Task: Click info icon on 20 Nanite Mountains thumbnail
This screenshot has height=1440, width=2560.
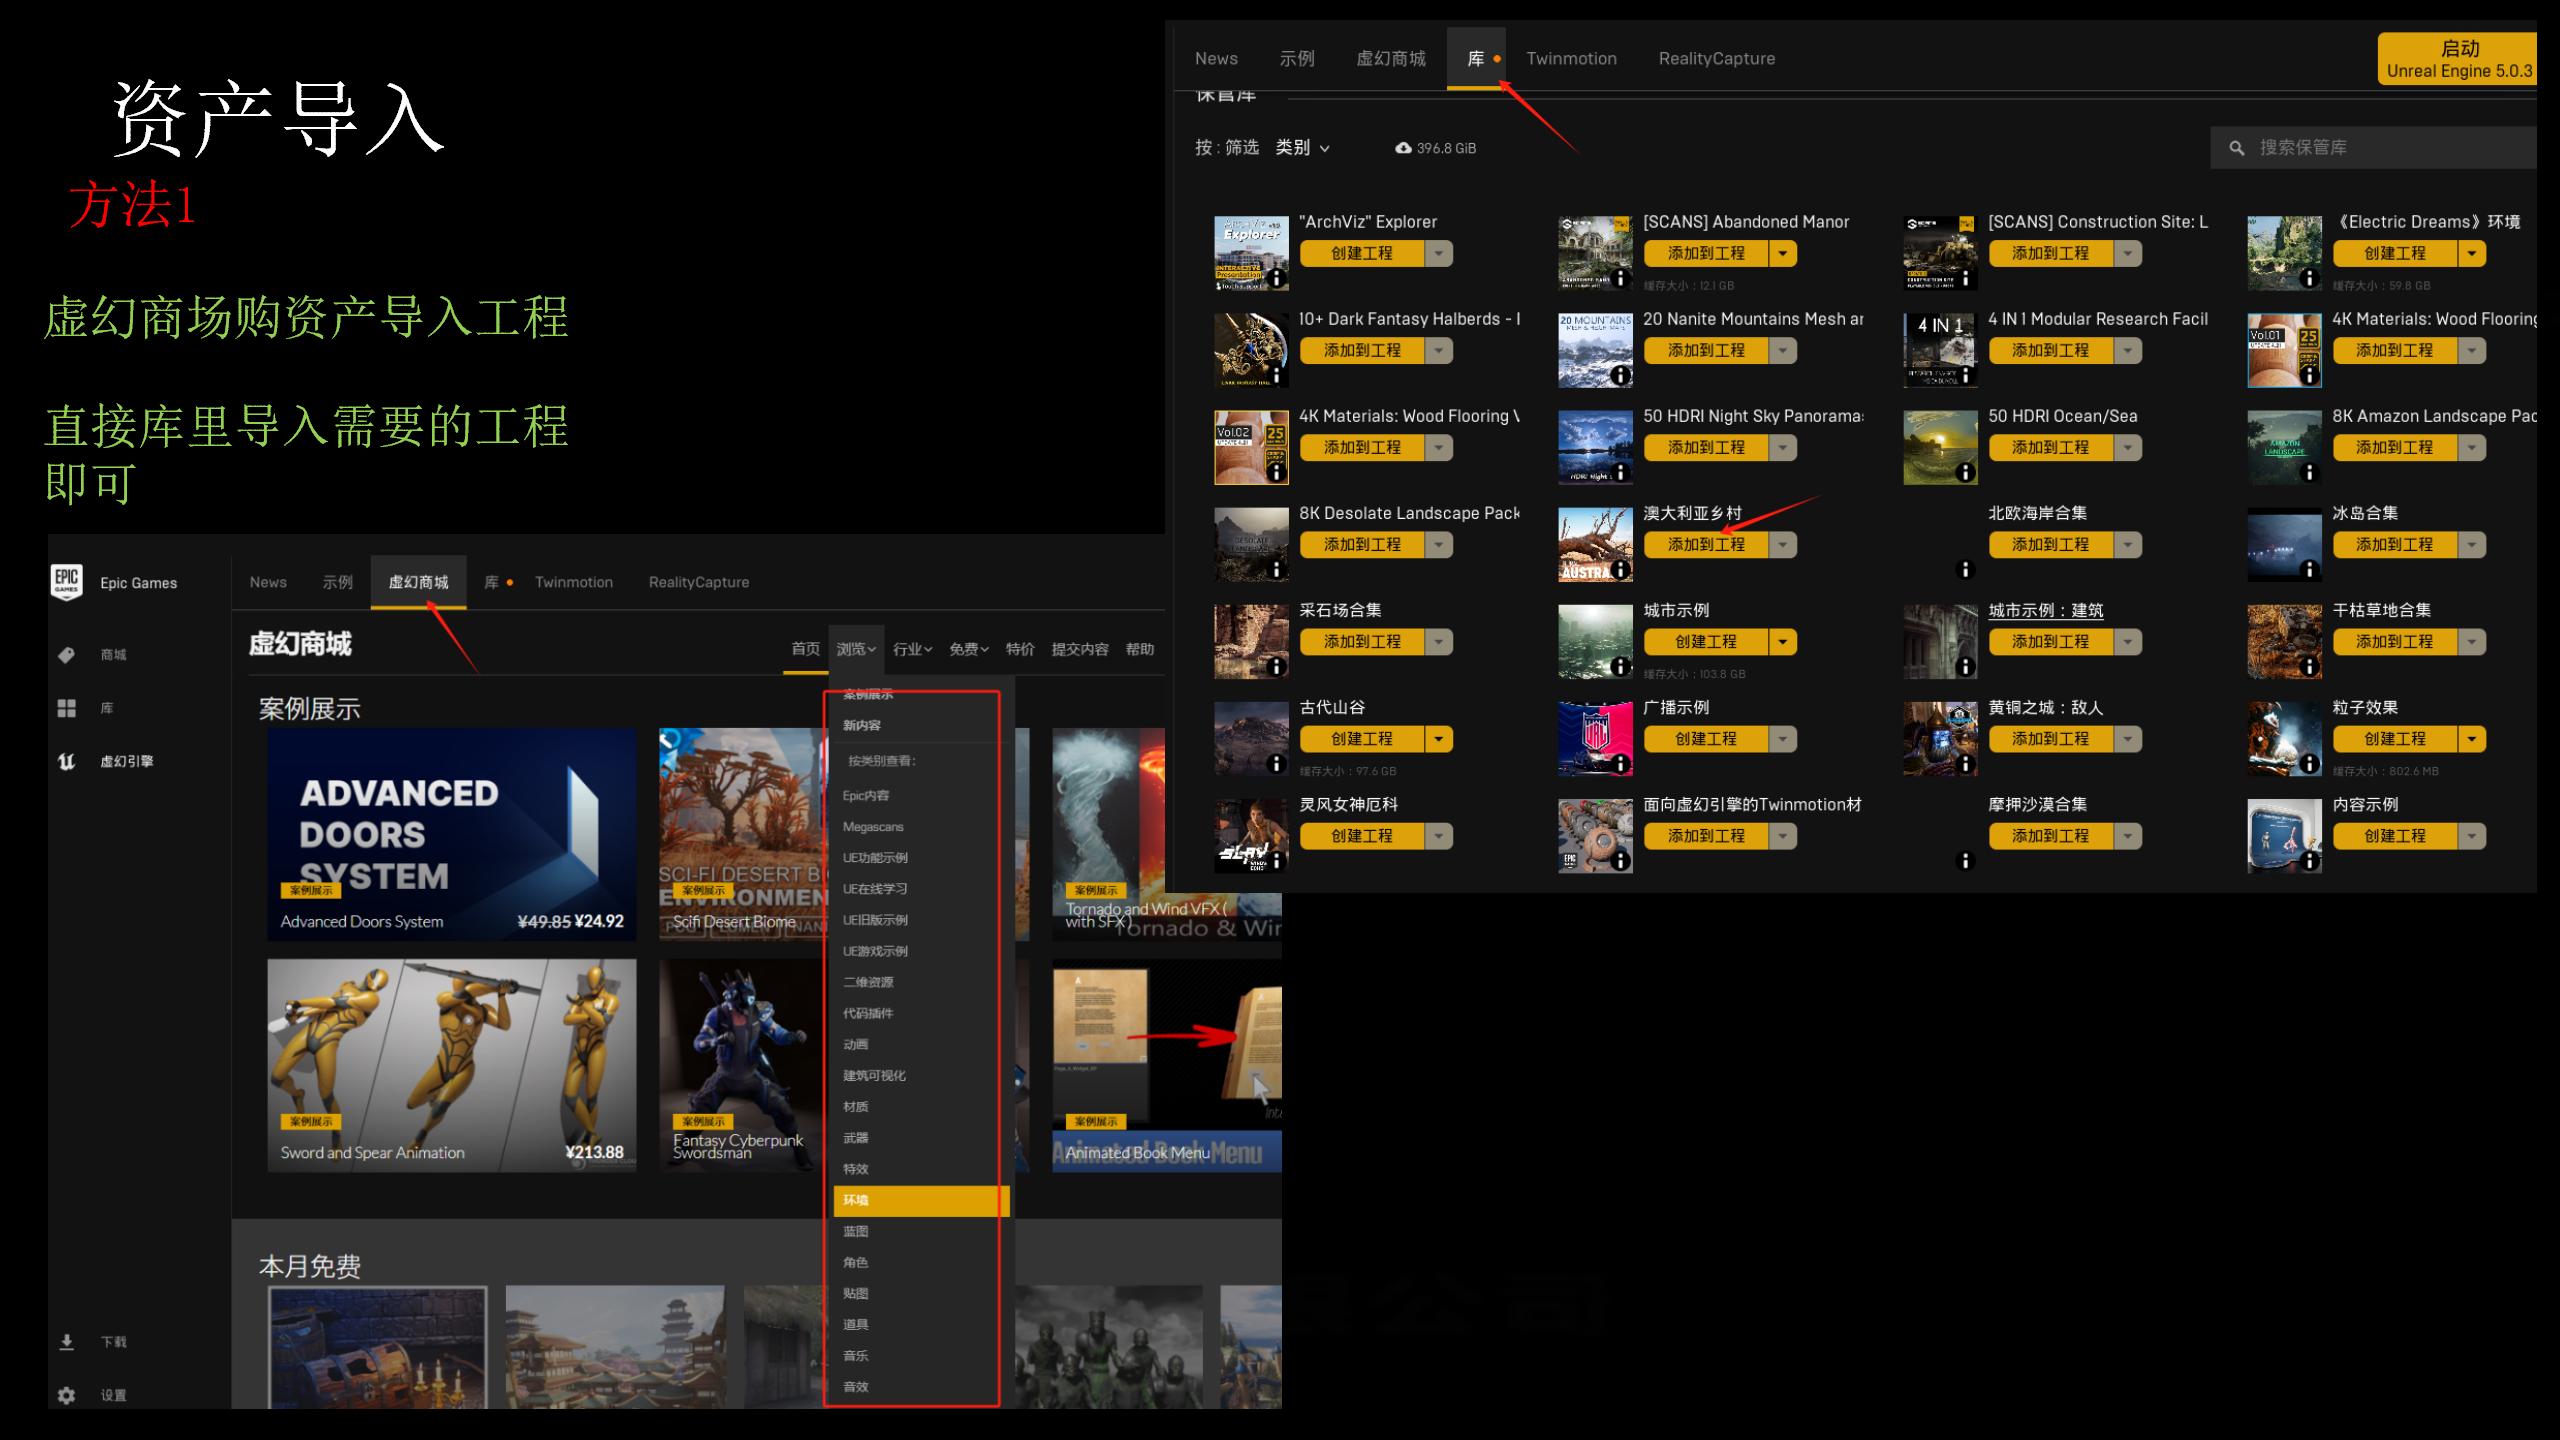Action: pyautogui.click(x=1621, y=375)
